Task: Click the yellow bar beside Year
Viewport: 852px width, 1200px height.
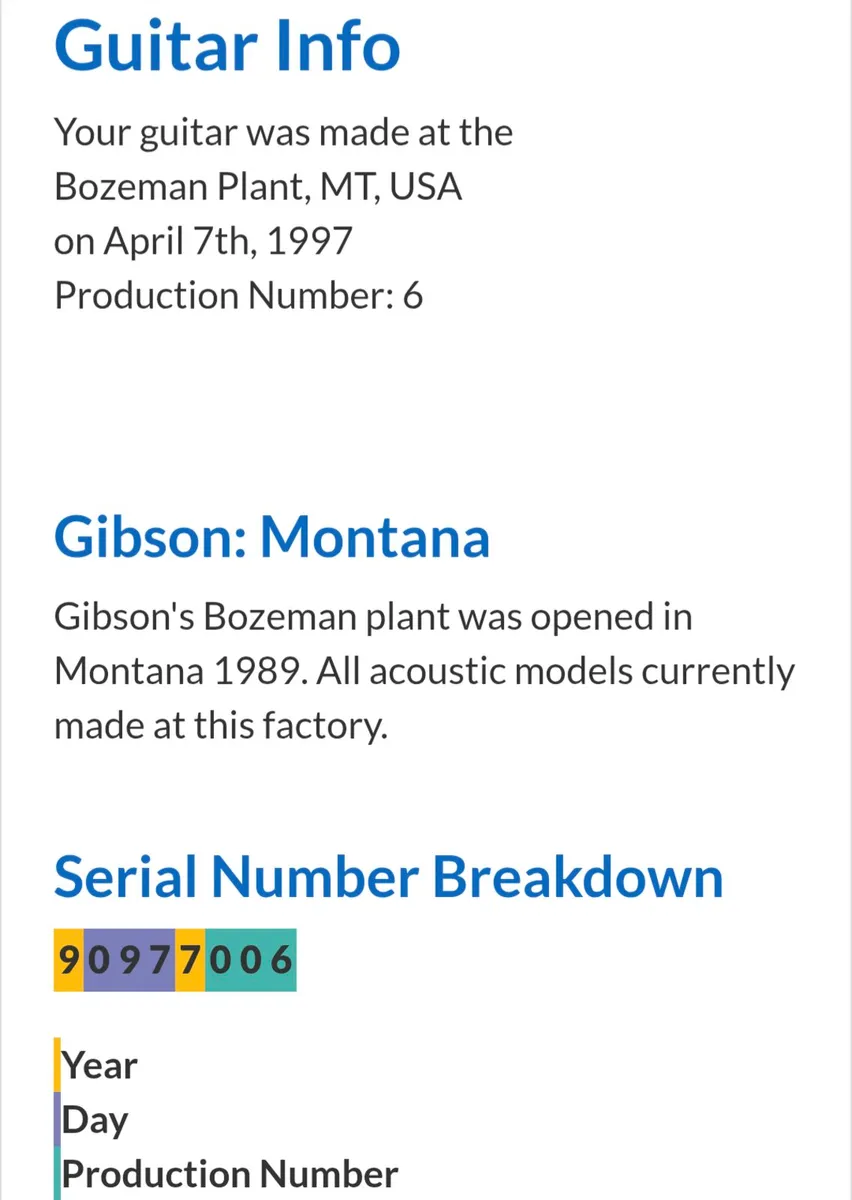Action: point(57,1066)
